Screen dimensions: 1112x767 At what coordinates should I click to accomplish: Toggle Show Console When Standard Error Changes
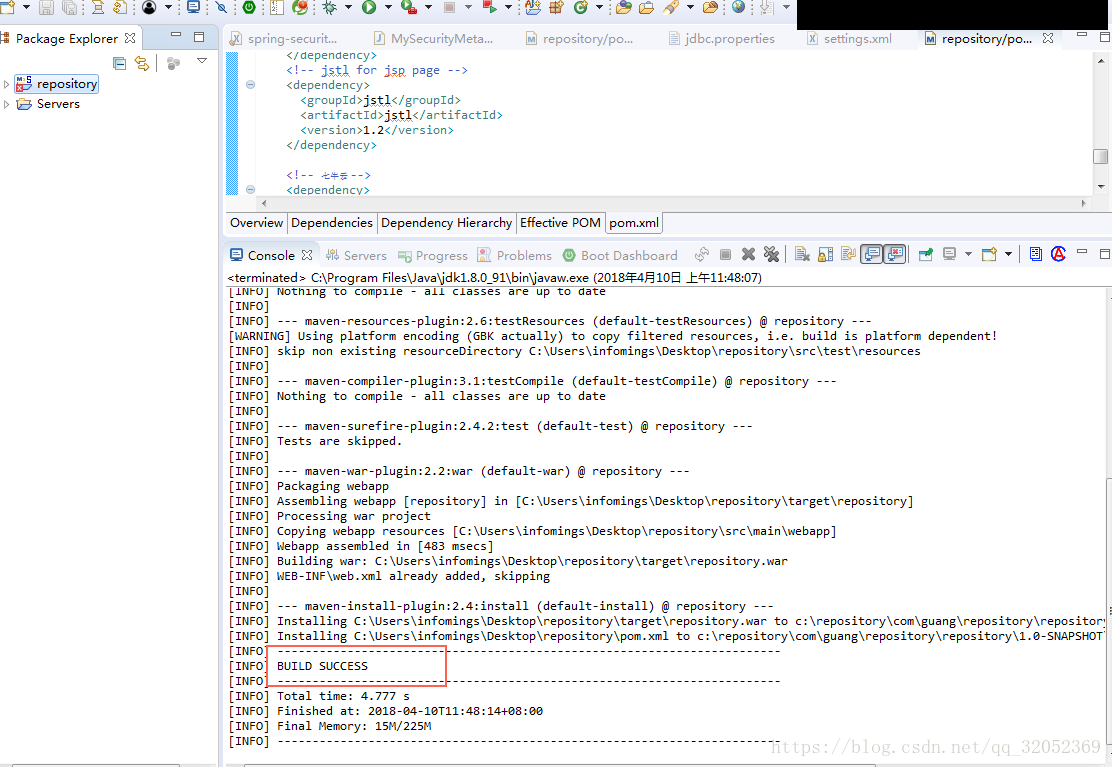click(896, 254)
